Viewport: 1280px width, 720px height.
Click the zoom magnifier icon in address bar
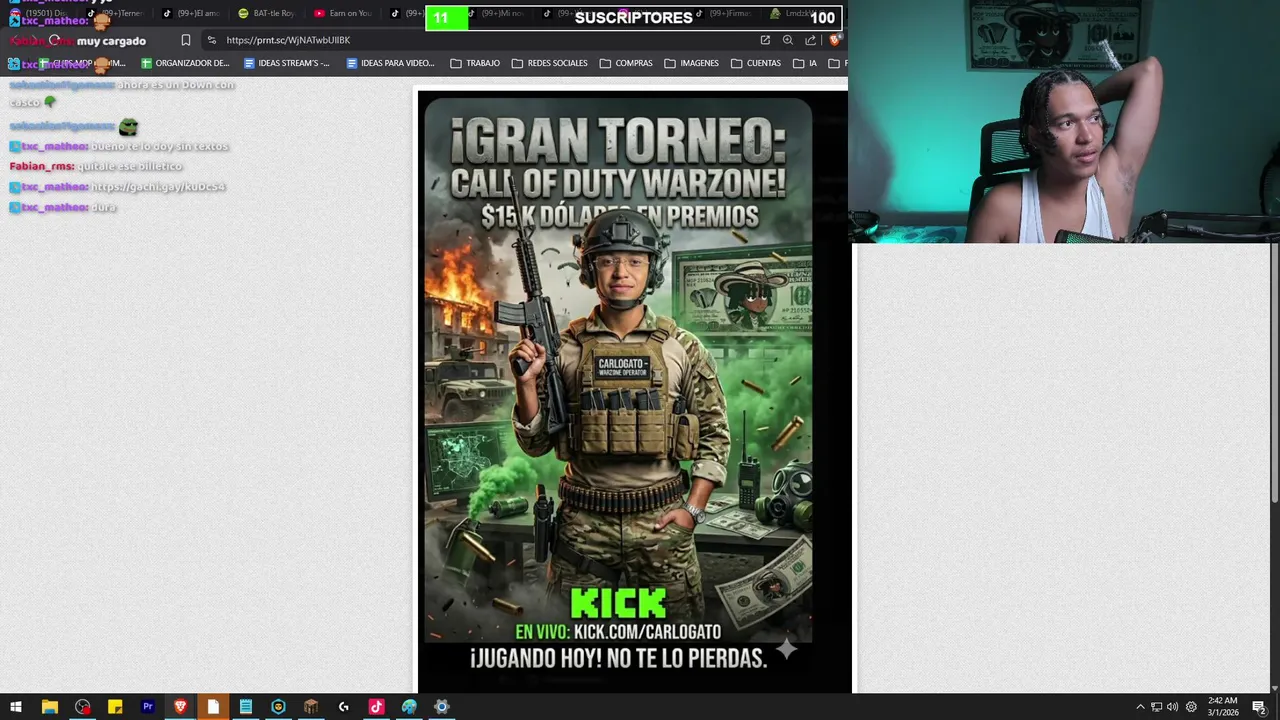(x=788, y=40)
